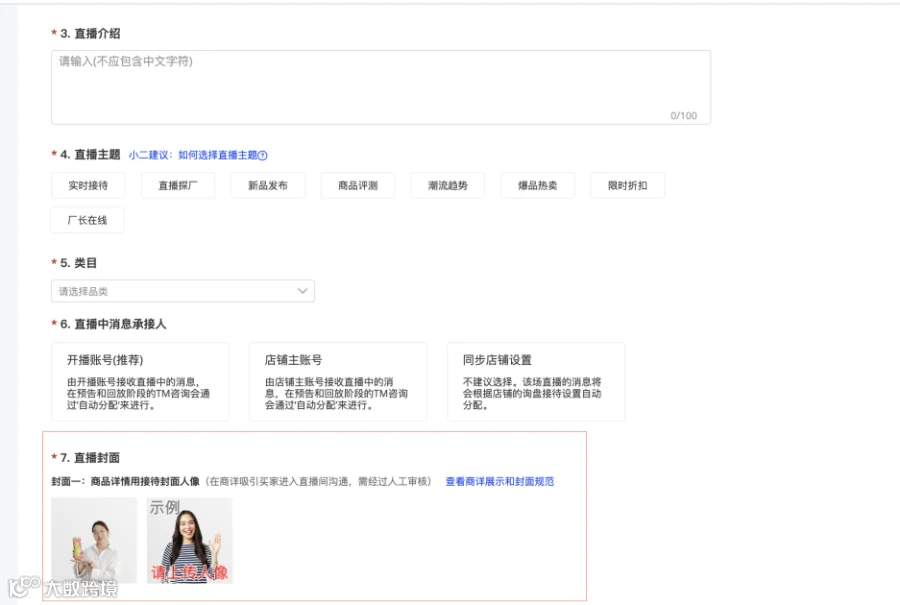This screenshot has width=900, height=605.
Task: Choose the 爆品热卖 theme tag
Action: 537,185
